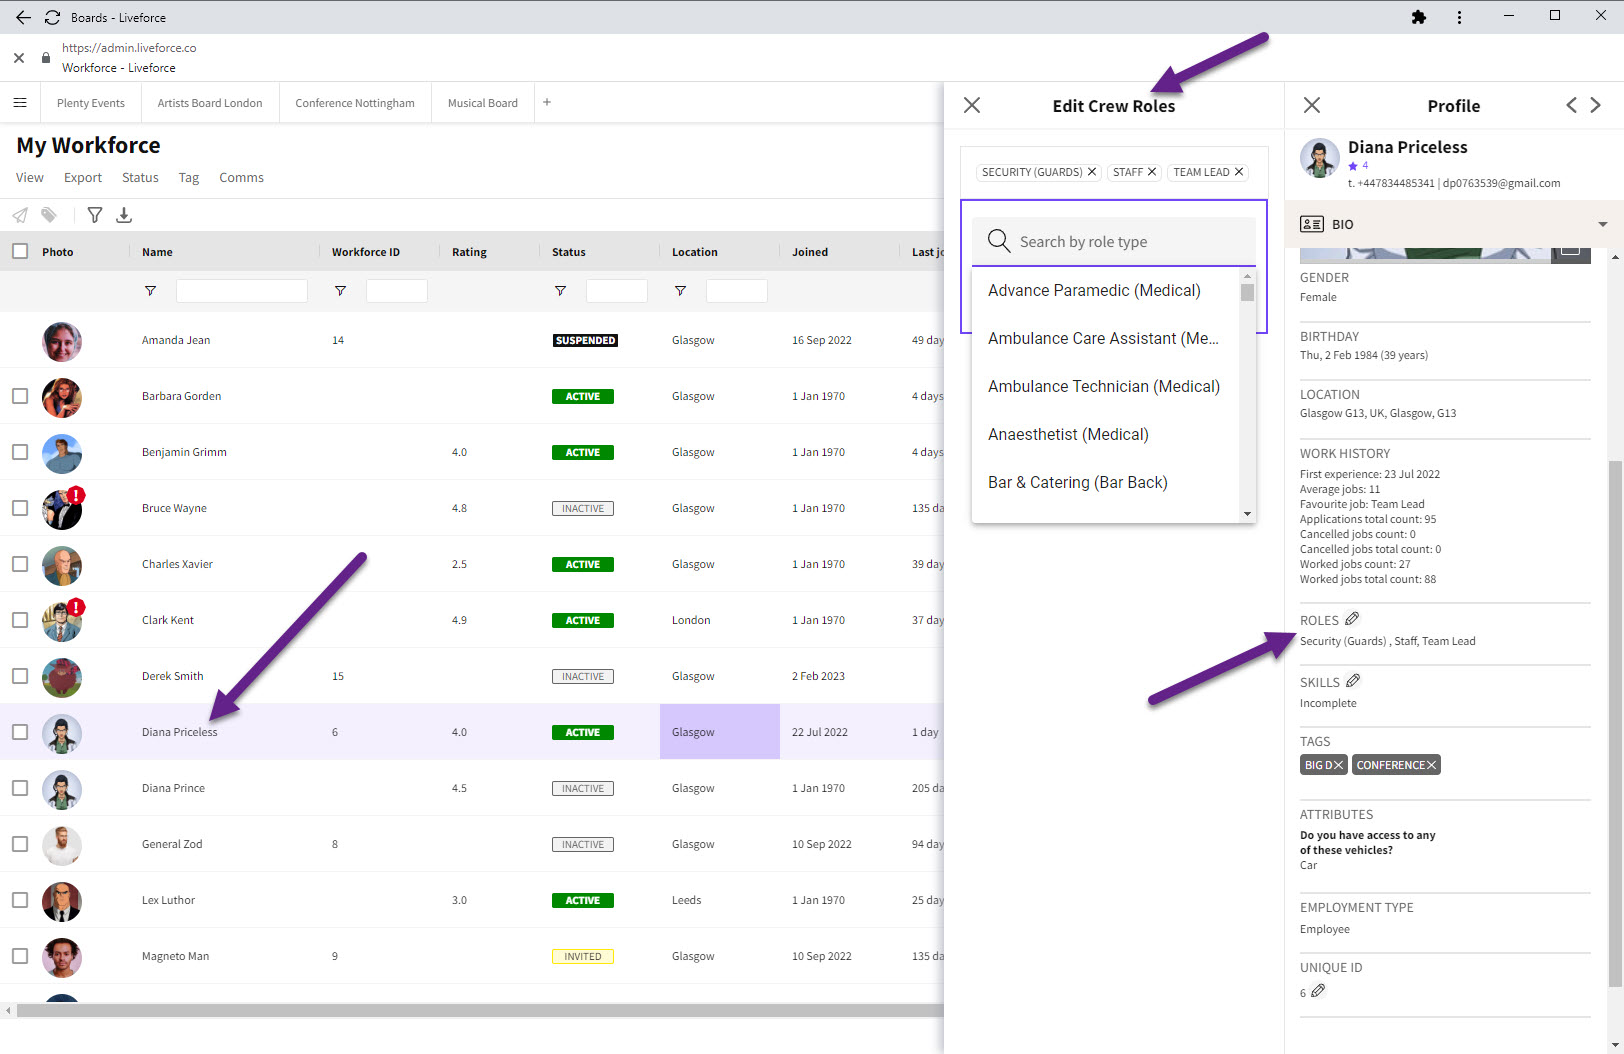Click the download icon in workforce toolbar
Screen dimensions: 1624x1054
click(124, 215)
